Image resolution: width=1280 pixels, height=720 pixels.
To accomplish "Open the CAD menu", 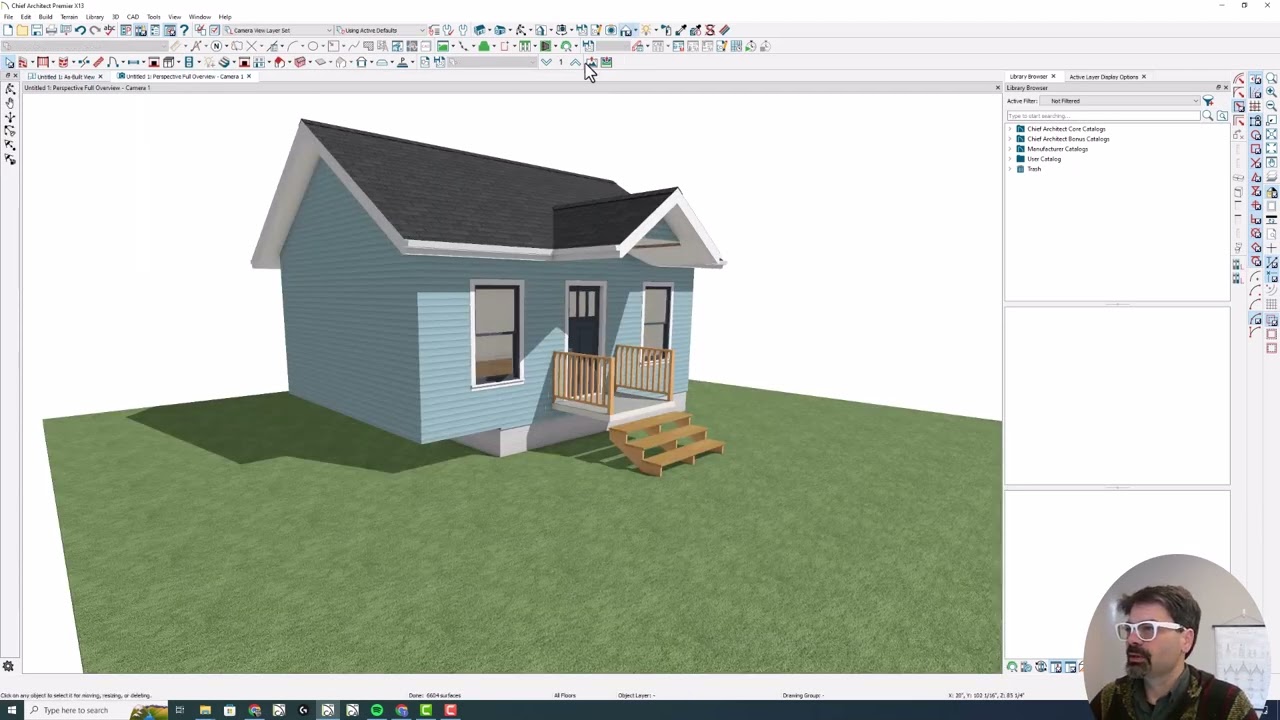I will coord(132,17).
